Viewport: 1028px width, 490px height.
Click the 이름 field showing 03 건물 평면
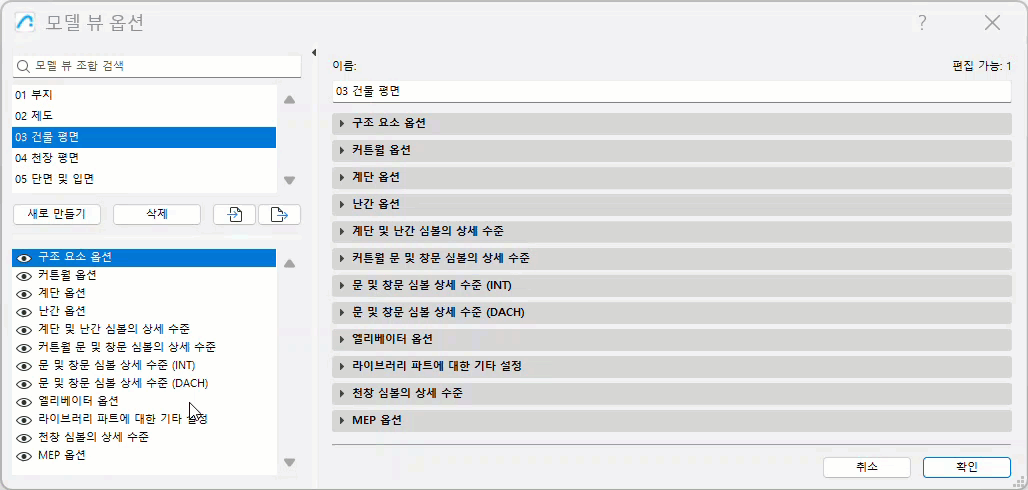(x=672, y=91)
